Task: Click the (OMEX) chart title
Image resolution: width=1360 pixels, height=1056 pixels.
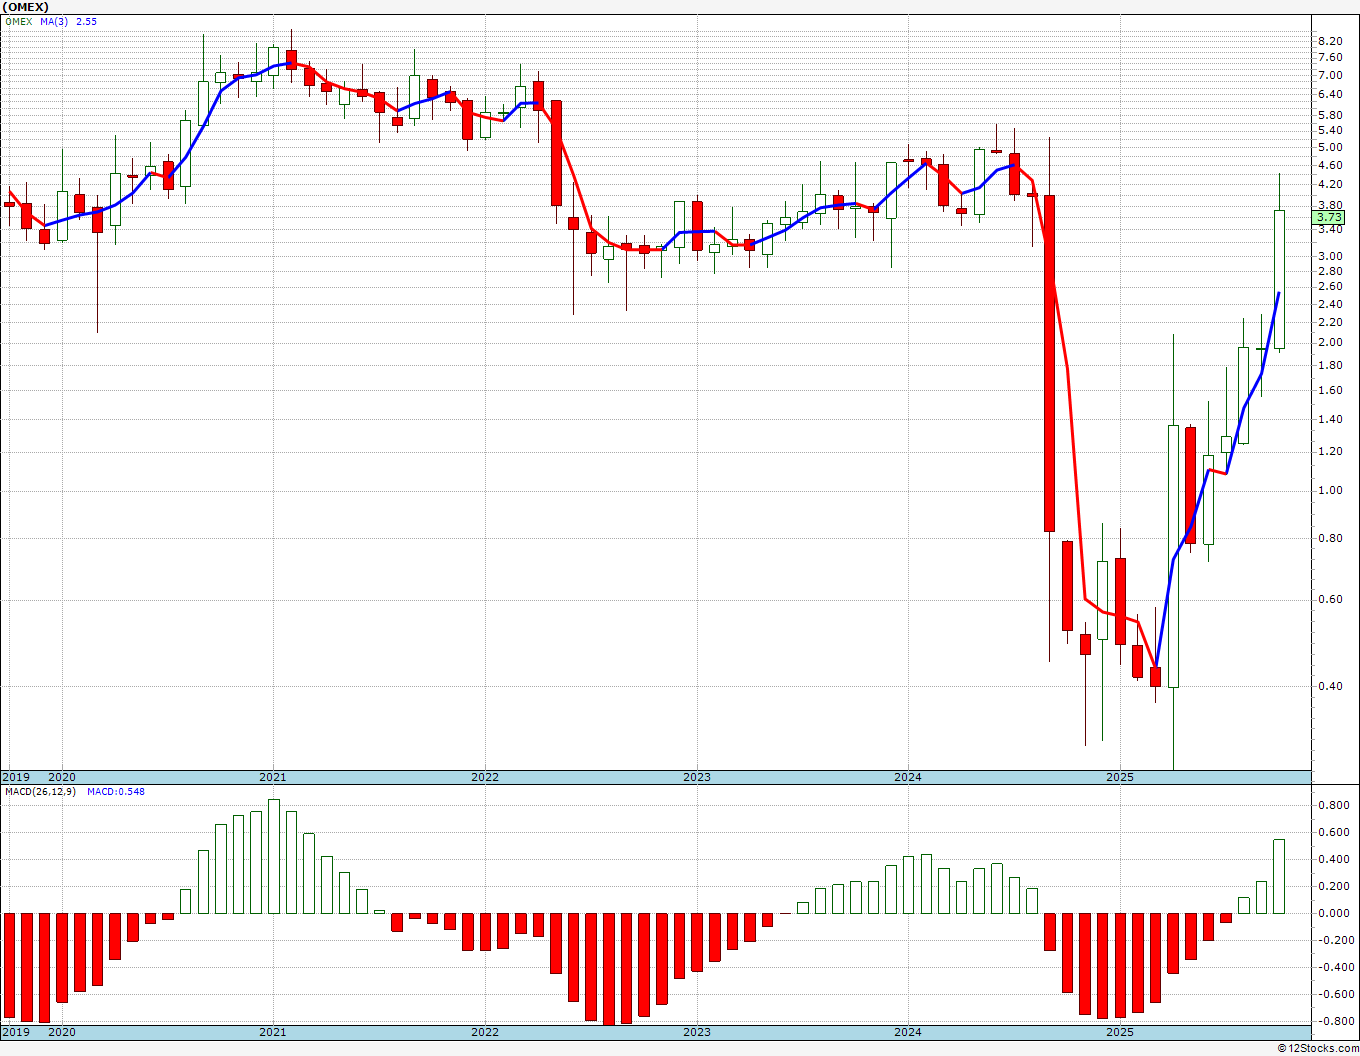Action: click(26, 7)
